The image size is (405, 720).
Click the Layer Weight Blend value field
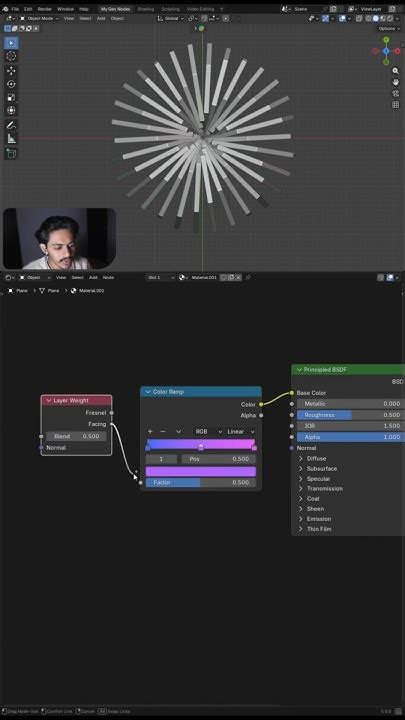76,436
